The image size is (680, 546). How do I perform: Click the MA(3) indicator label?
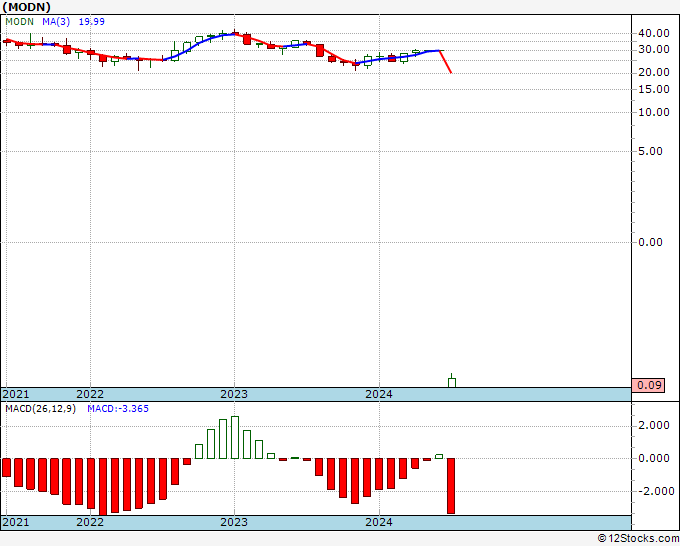pyautogui.click(x=56, y=22)
